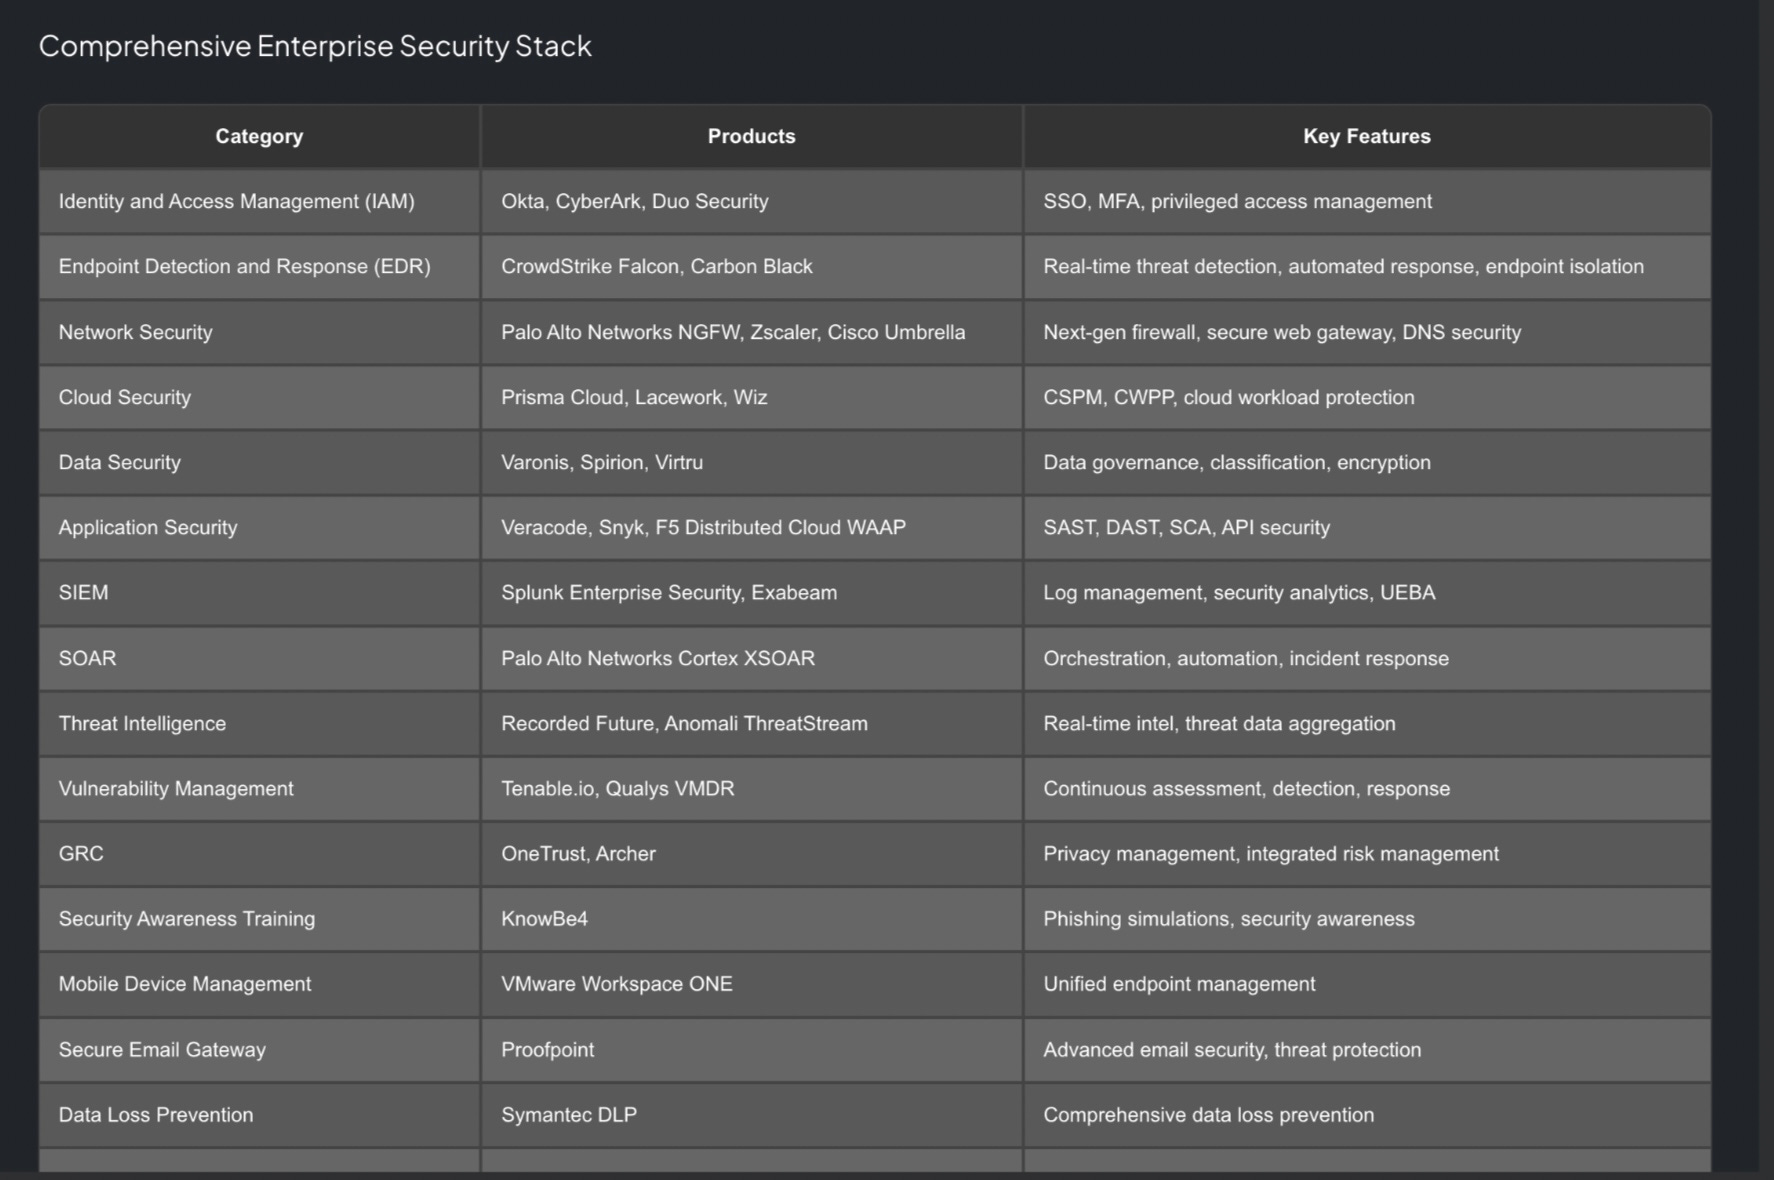Select the Comprehensive Enterprise Security Stack heading
Viewport: 1774px width, 1180px height.
pyautogui.click(x=315, y=46)
